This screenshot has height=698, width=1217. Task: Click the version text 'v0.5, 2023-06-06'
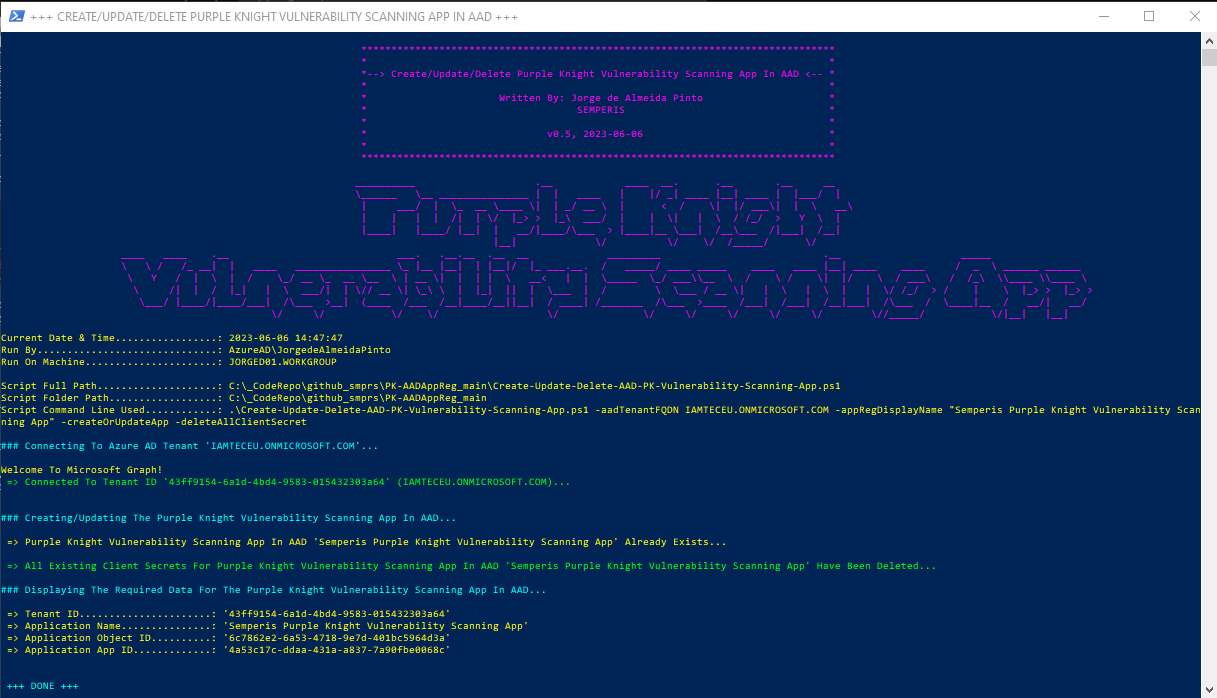pos(594,134)
